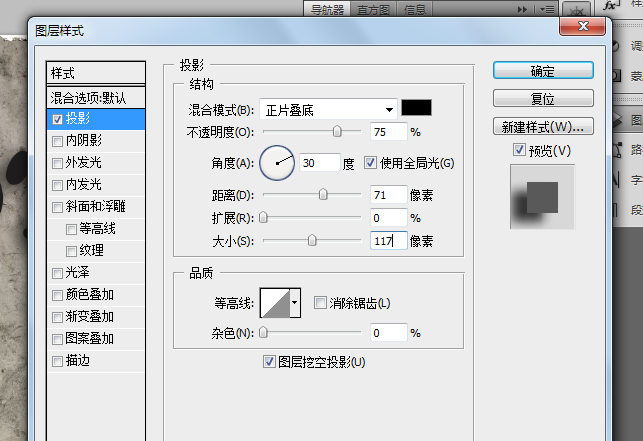
Task: Enable the 斜面和浮雕 style checkbox
Action: click(x=57, y=207)
